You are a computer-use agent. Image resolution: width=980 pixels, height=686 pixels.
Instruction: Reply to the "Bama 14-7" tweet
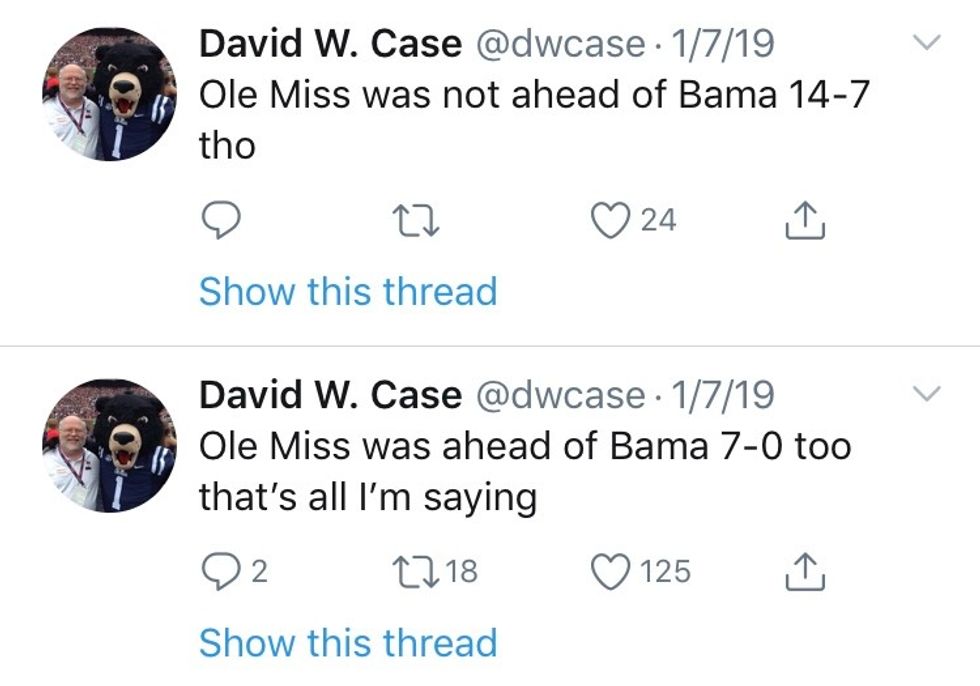[220, 220]
